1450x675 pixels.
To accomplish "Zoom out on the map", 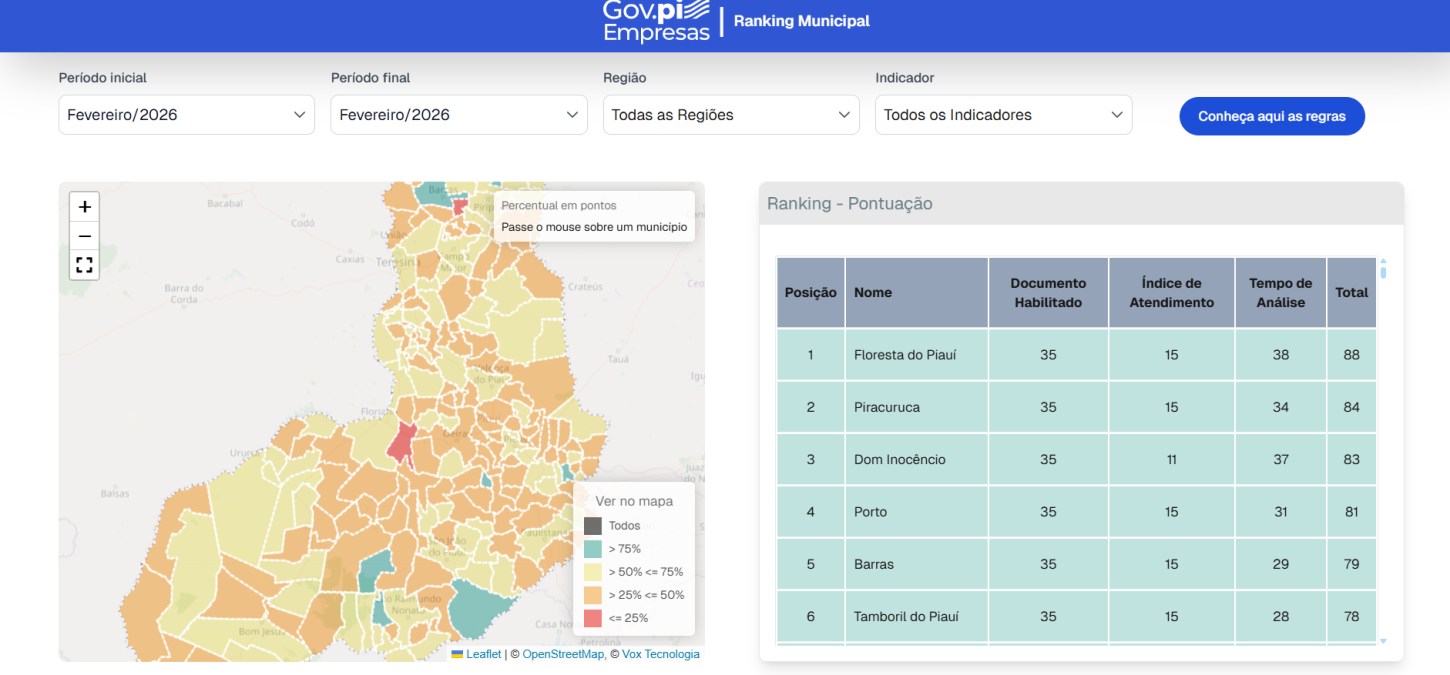I will coord(84,236).
